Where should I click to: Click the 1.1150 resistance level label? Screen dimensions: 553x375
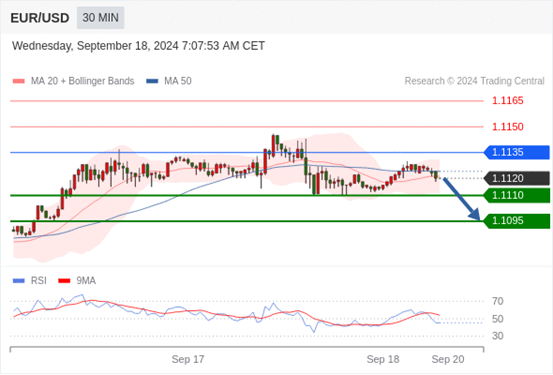pyautogui.click(x=508, y=127)
